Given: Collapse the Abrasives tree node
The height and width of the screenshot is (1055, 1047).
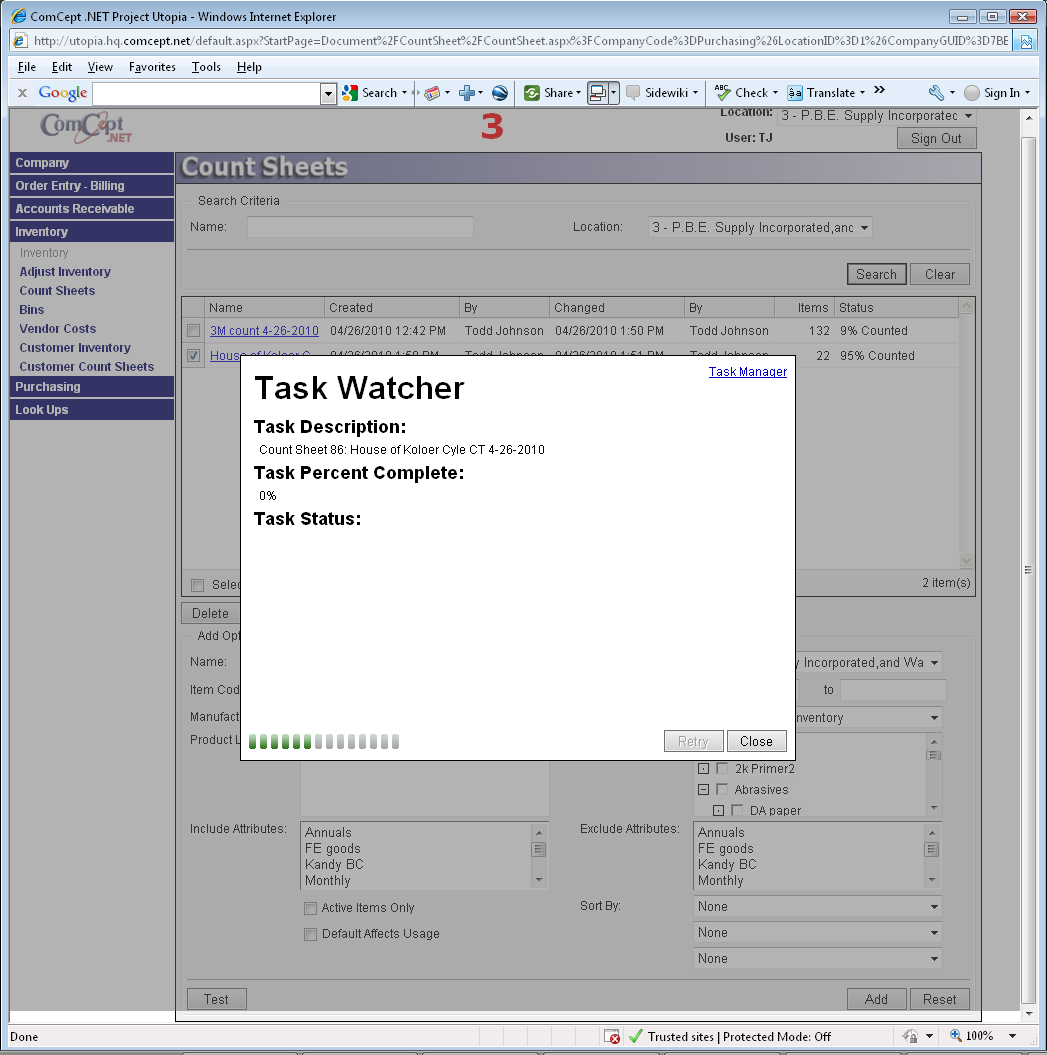Looking at the screenshot, I should click(702, 790).
